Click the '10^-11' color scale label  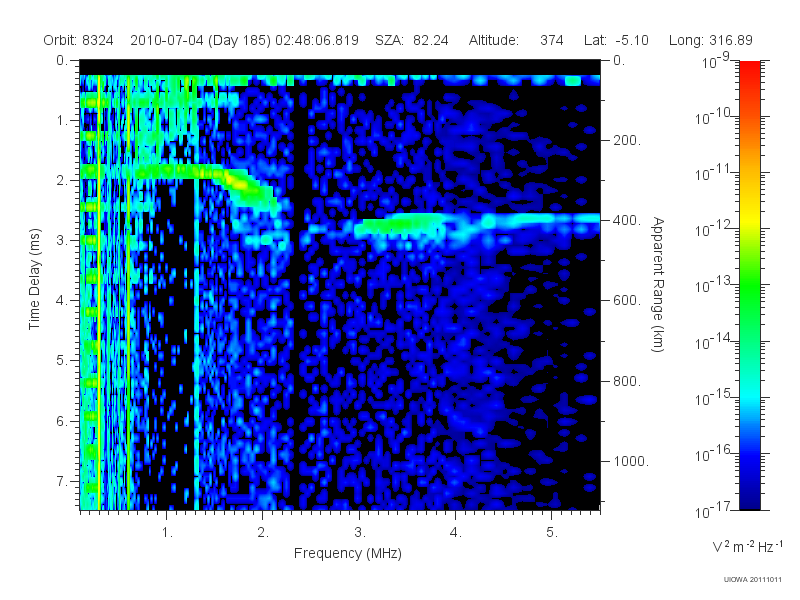(715, 172)
